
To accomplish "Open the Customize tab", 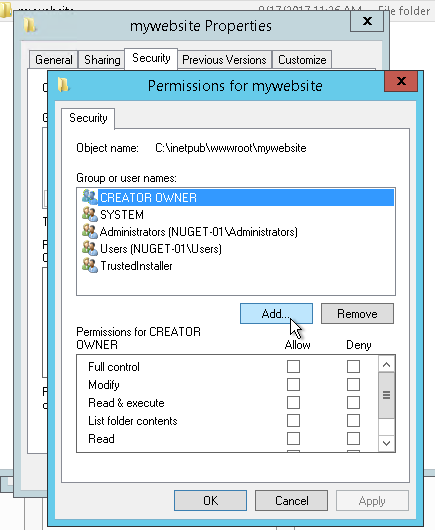I will click(302, 60).
